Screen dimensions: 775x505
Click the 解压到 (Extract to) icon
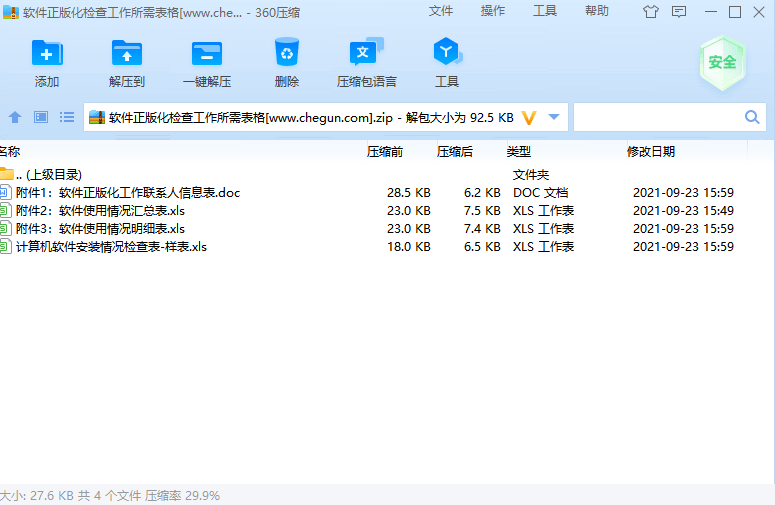127,53
